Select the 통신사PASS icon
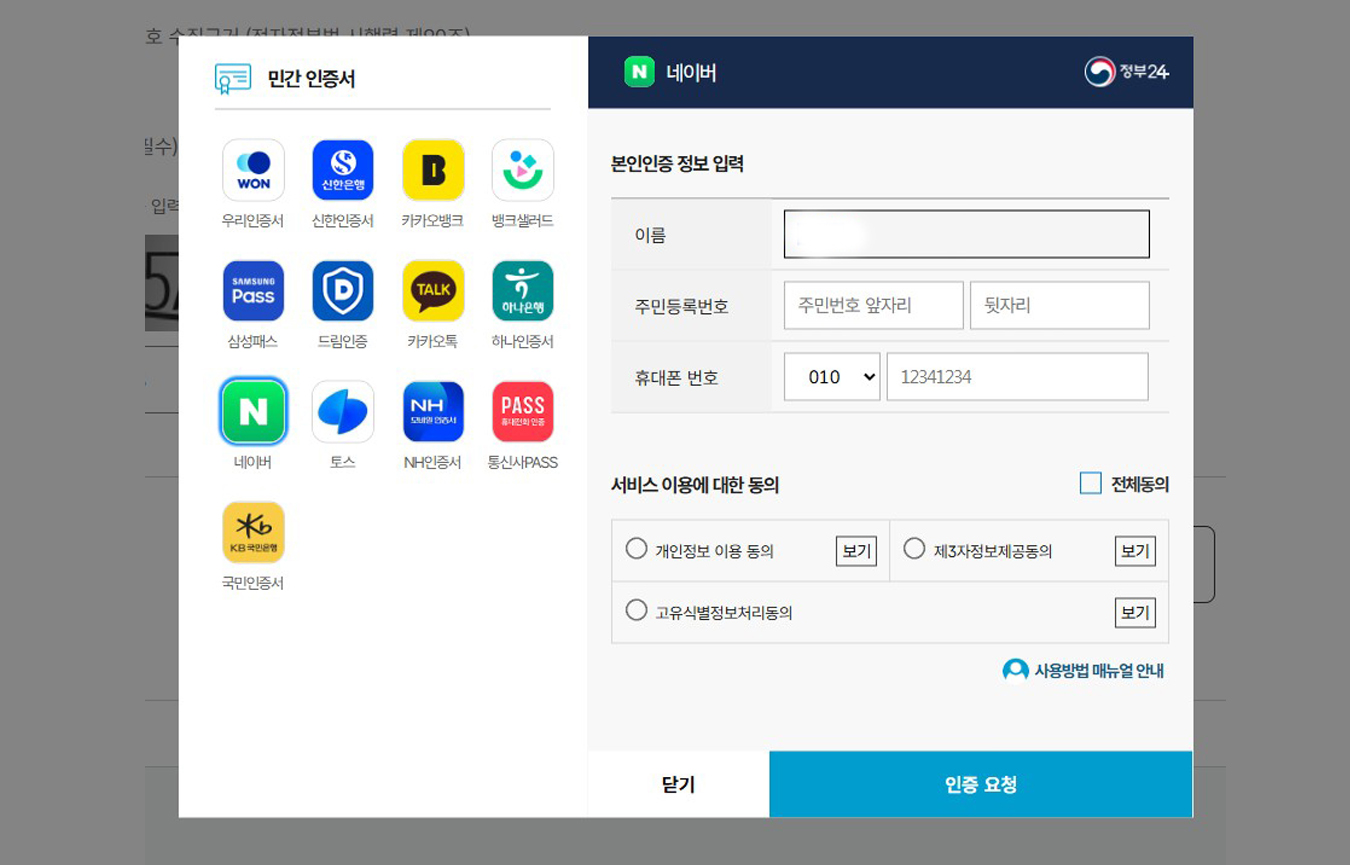Screen dimensions: 1350x865 (521, 410)
